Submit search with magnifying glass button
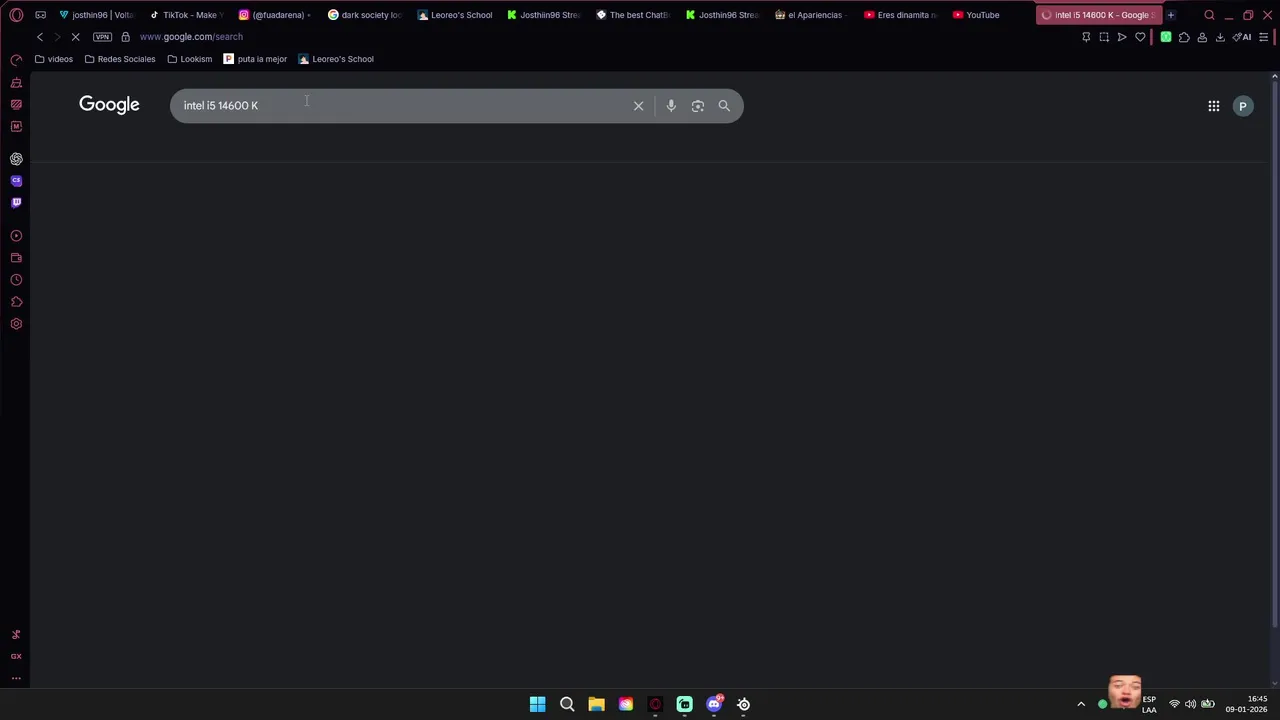Viewport: 1280px width, 720px height. tap(724, 105)
